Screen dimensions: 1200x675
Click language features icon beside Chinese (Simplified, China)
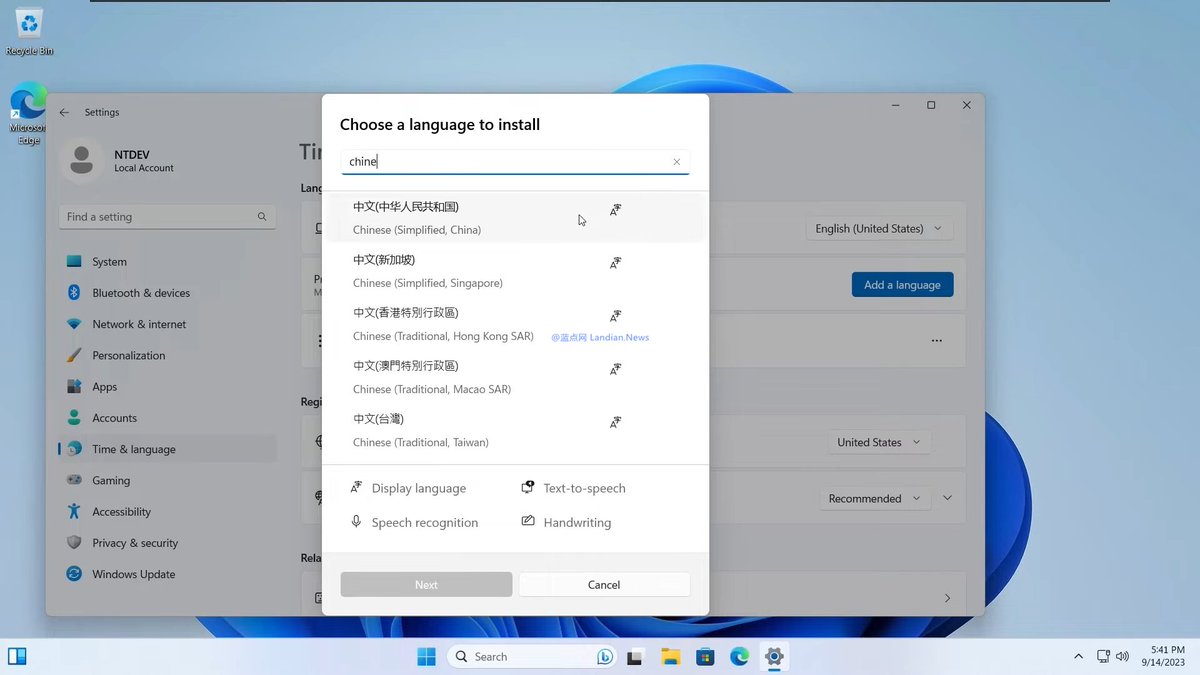(x=616, y=210)
